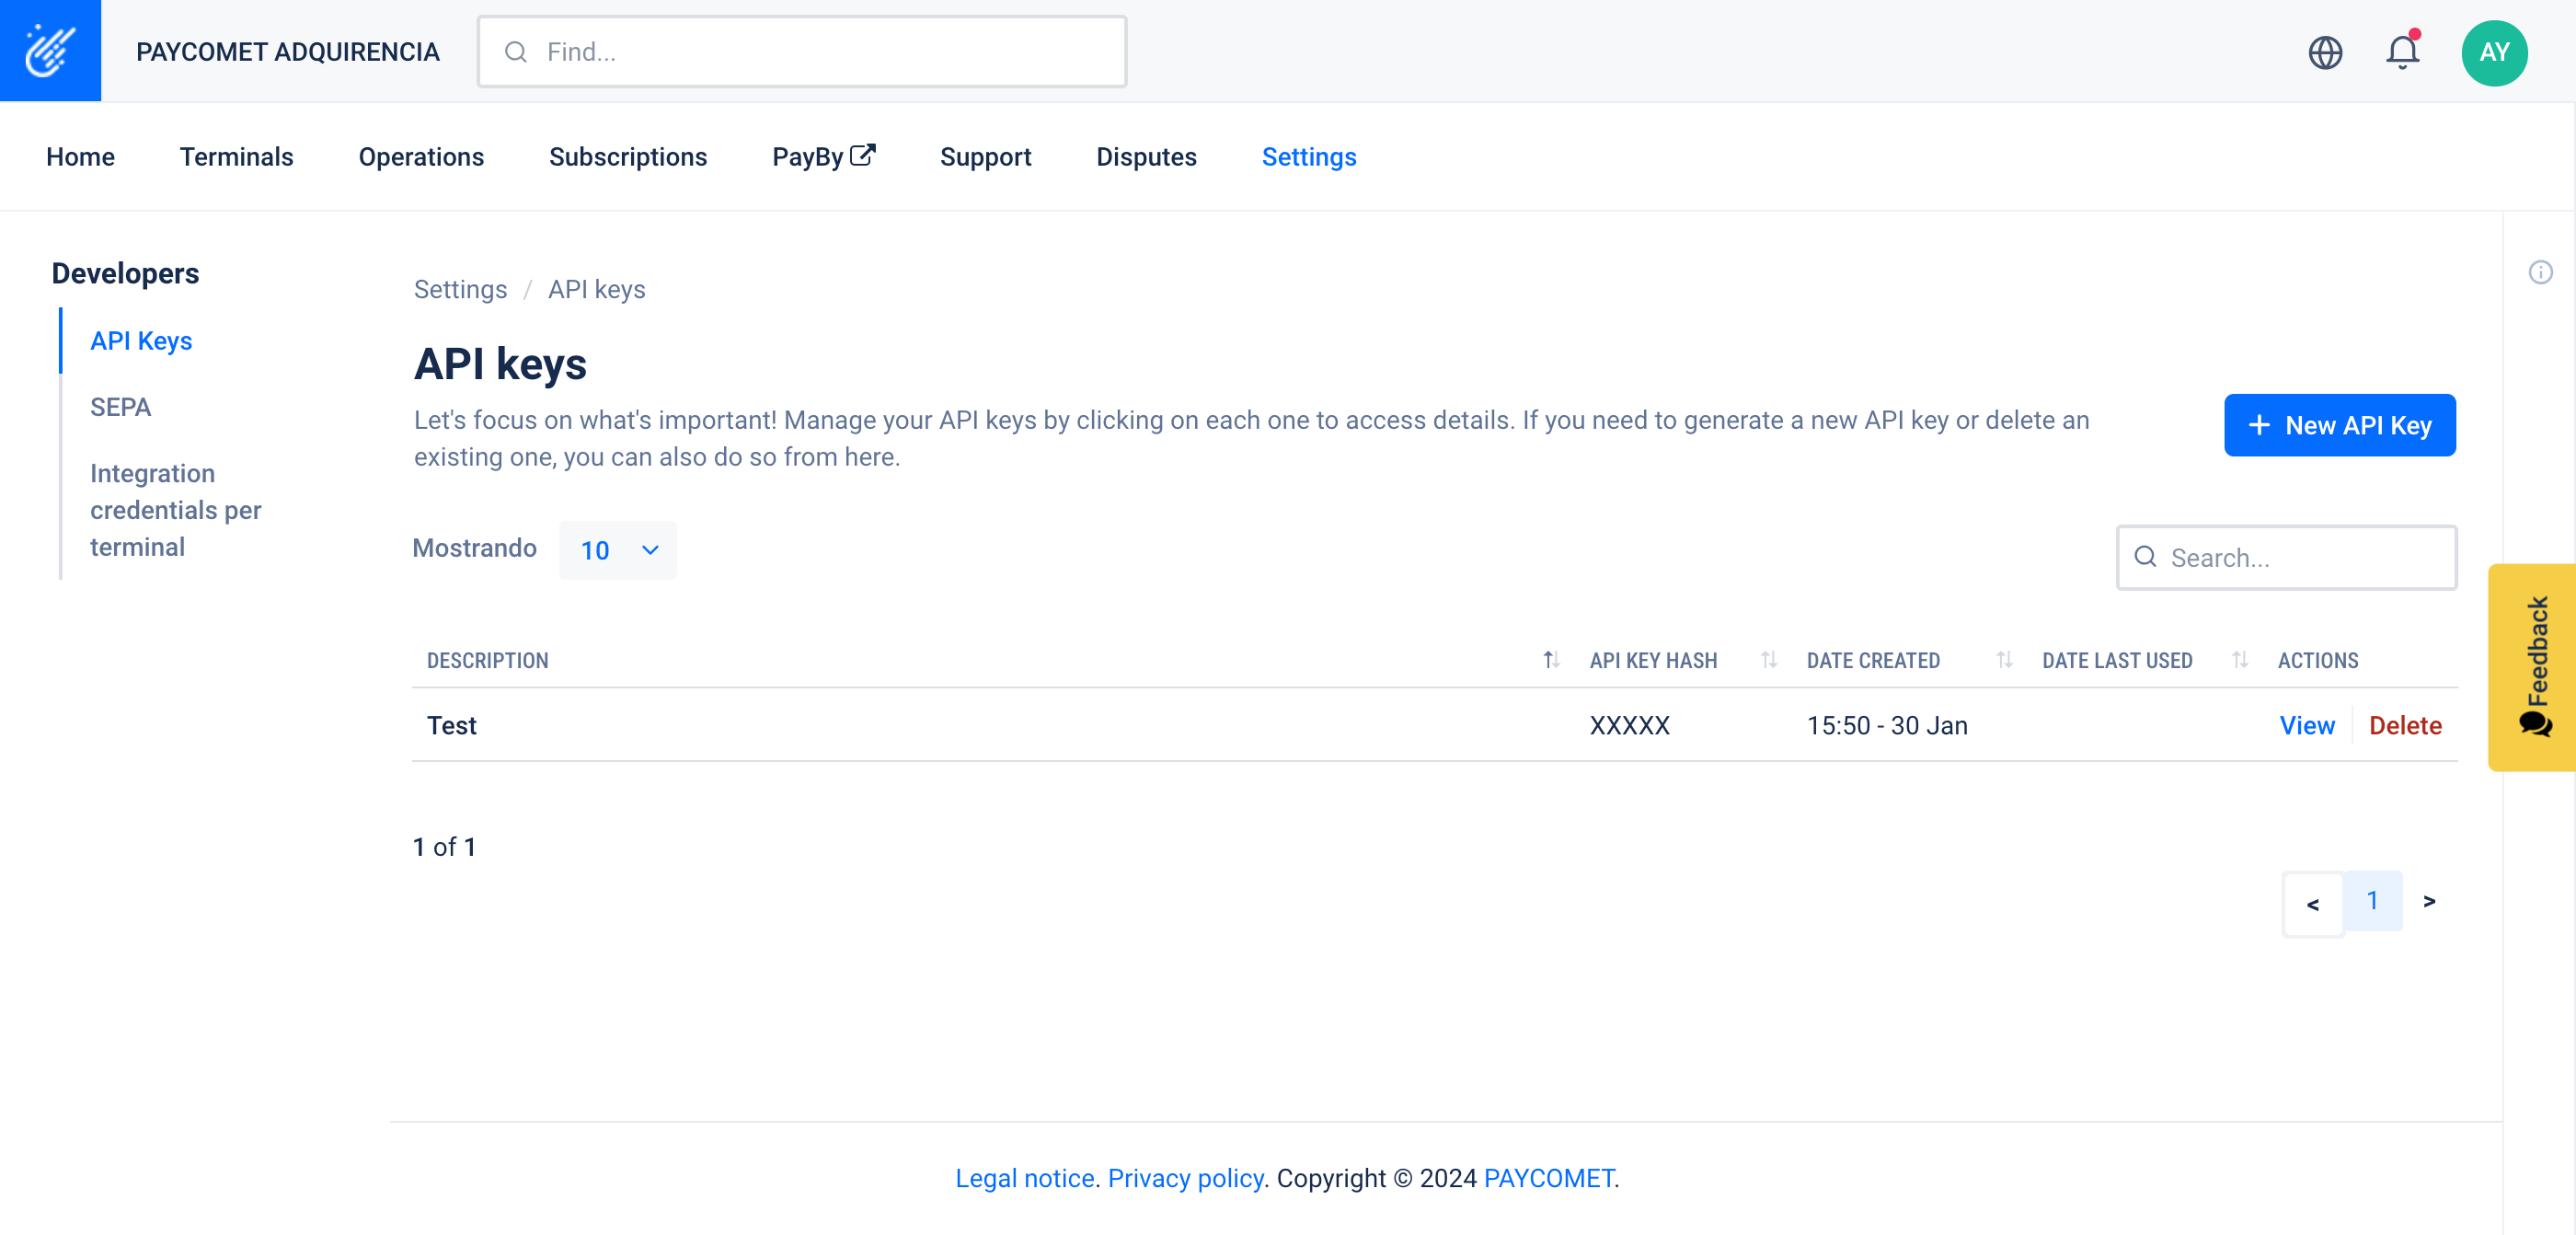Sort by Date Created arrows
The image size is (2576, 1235).
2004,660
